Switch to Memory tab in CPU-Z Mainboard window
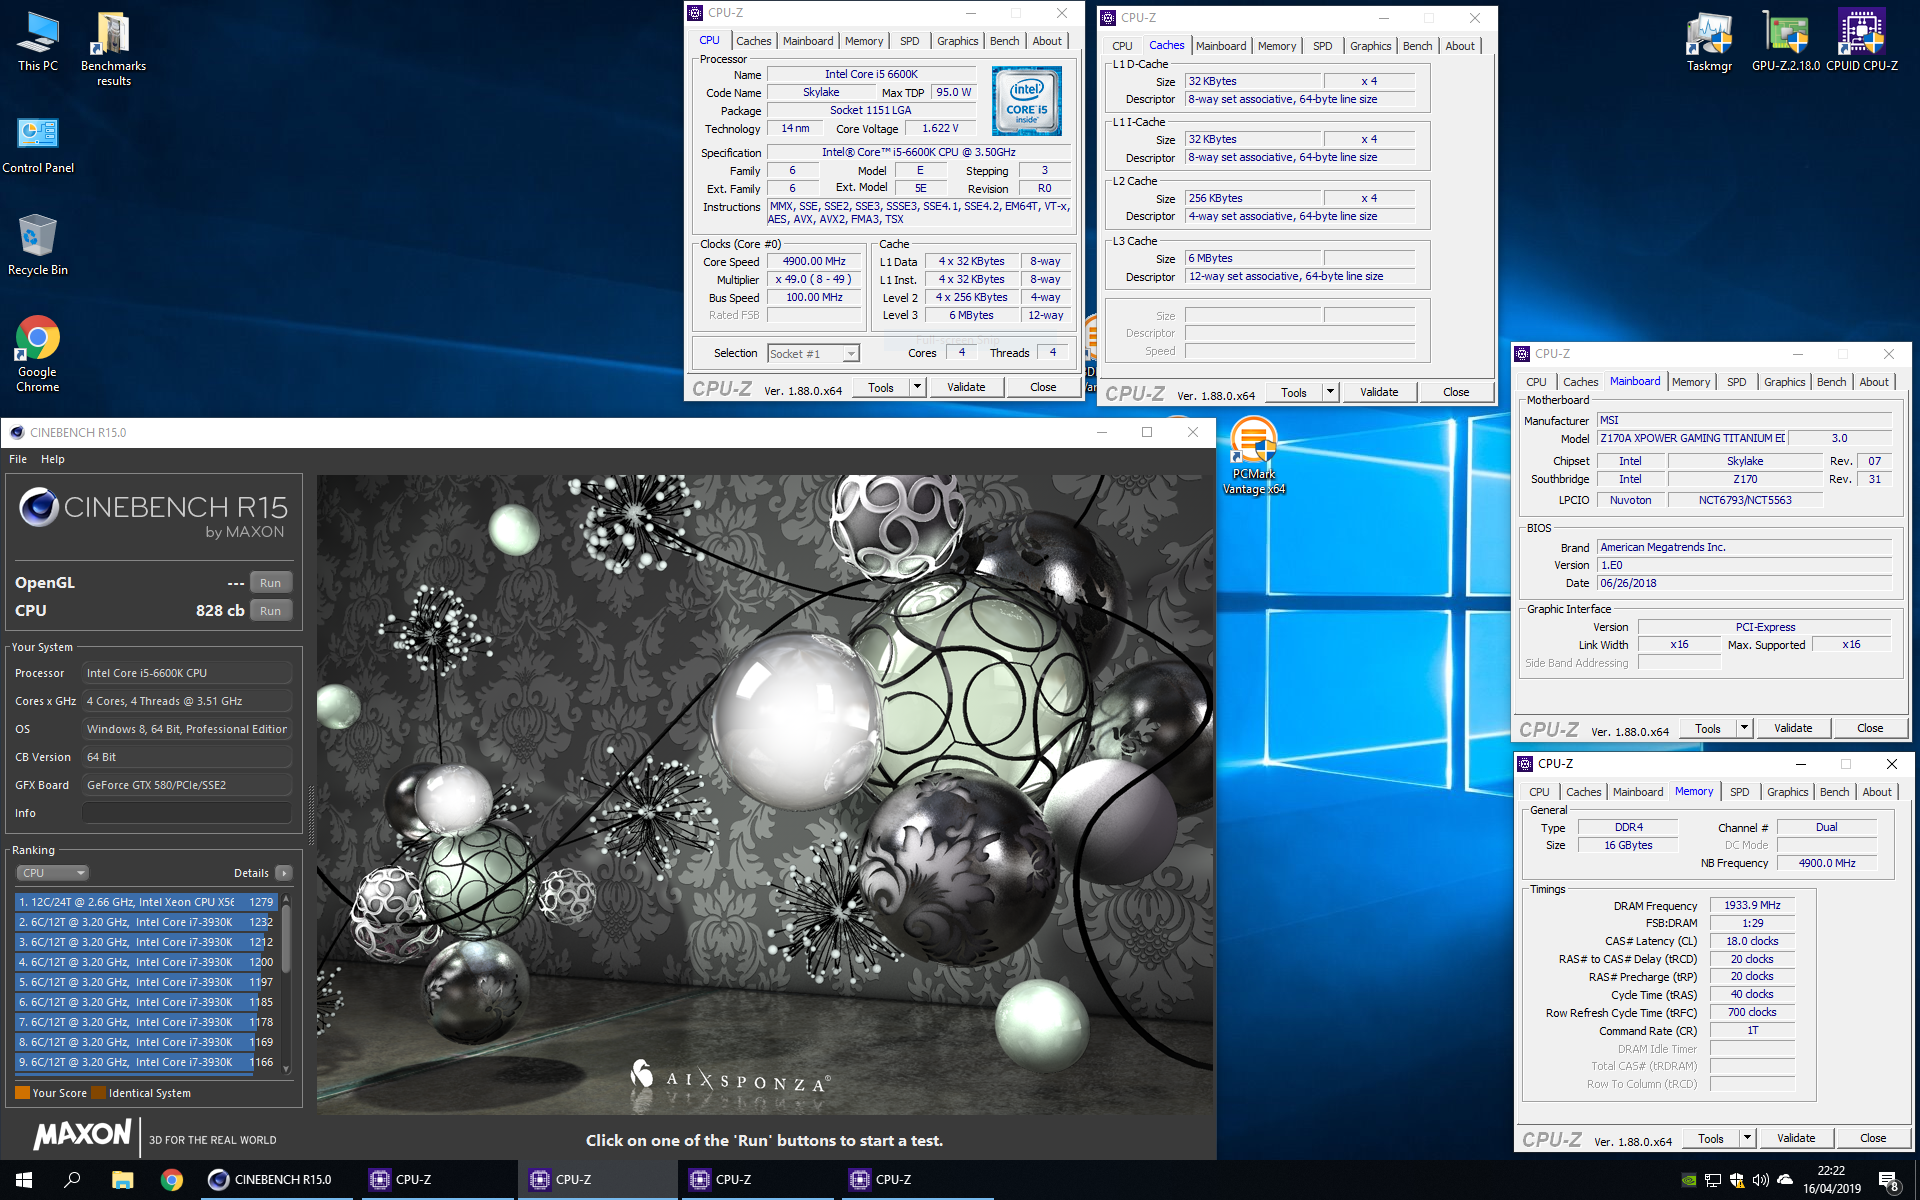Viewport: 1920px width, 1200px height. click(1690, 382)
